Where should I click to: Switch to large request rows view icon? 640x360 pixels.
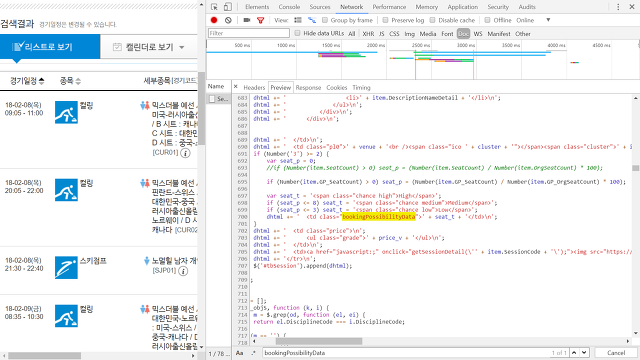click(x=298, y=20)
